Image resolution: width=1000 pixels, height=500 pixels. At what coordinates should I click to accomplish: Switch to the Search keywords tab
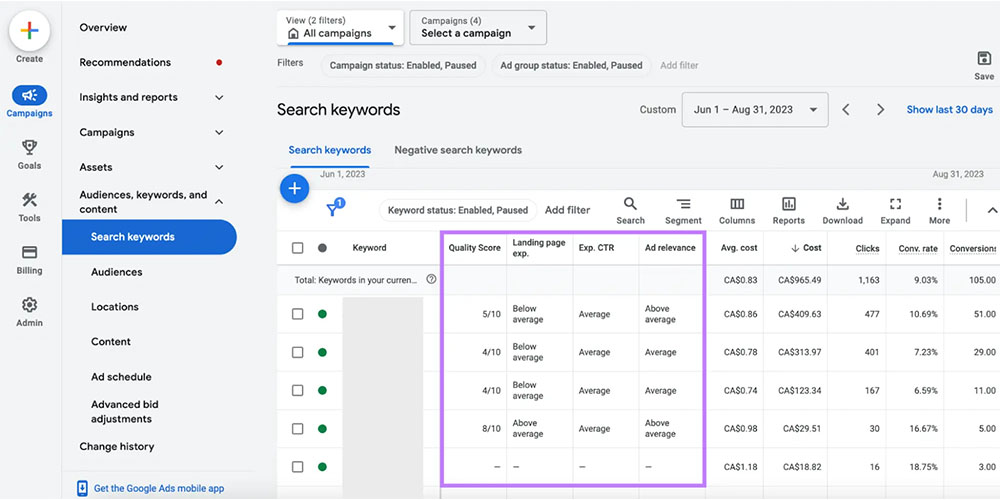coord(330,151)
